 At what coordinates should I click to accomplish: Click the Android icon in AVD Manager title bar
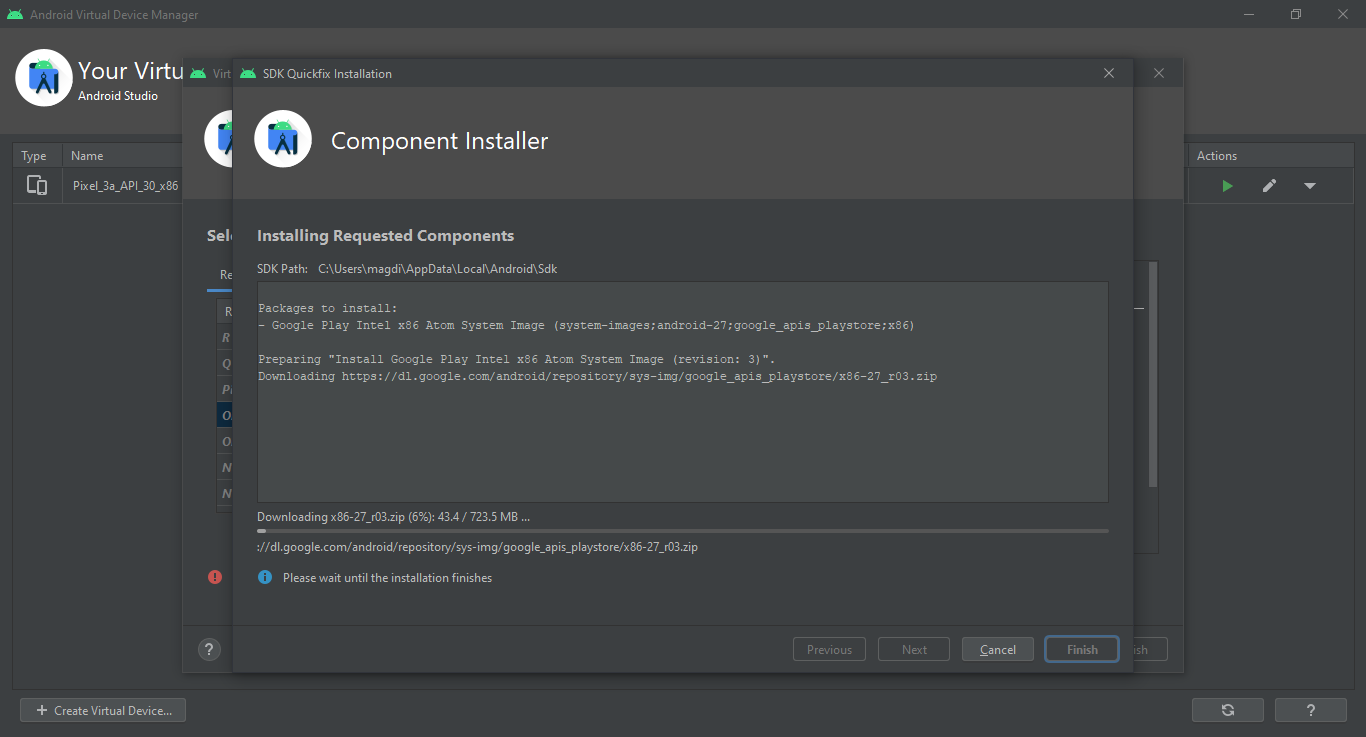(15, 14)
